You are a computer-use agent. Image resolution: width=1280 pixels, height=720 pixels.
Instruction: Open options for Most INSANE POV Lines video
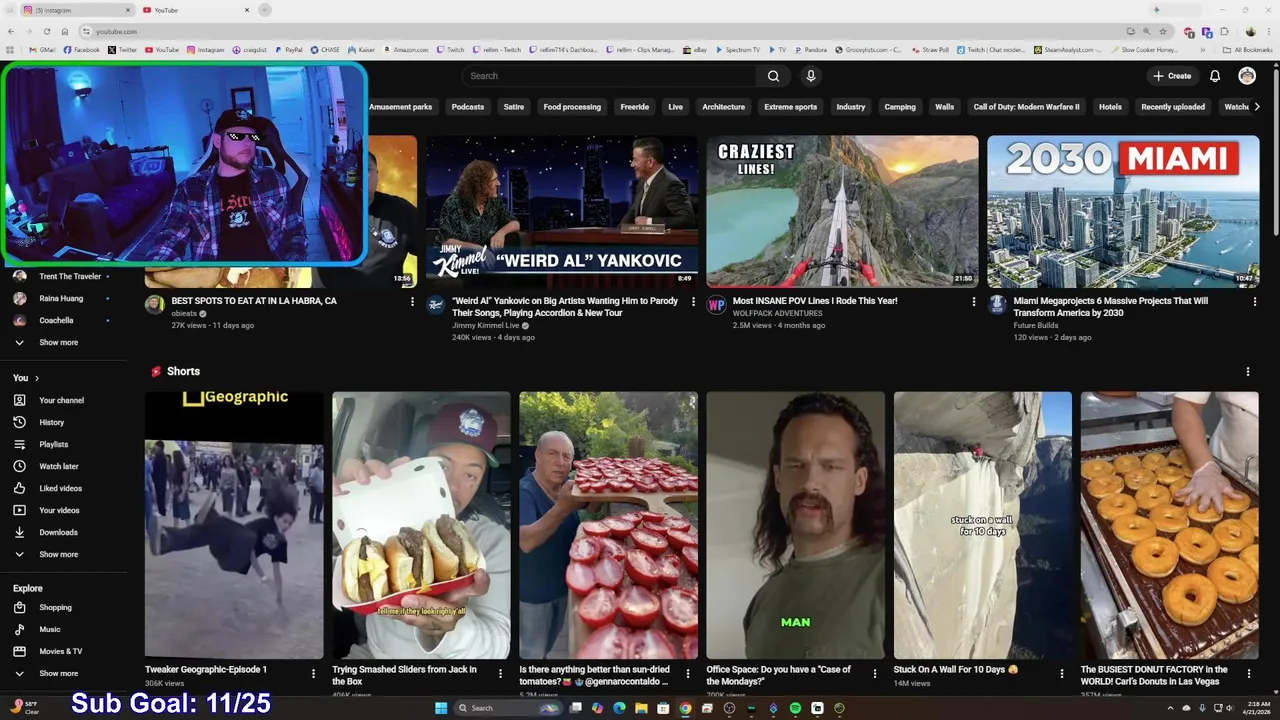pos(974,301)
